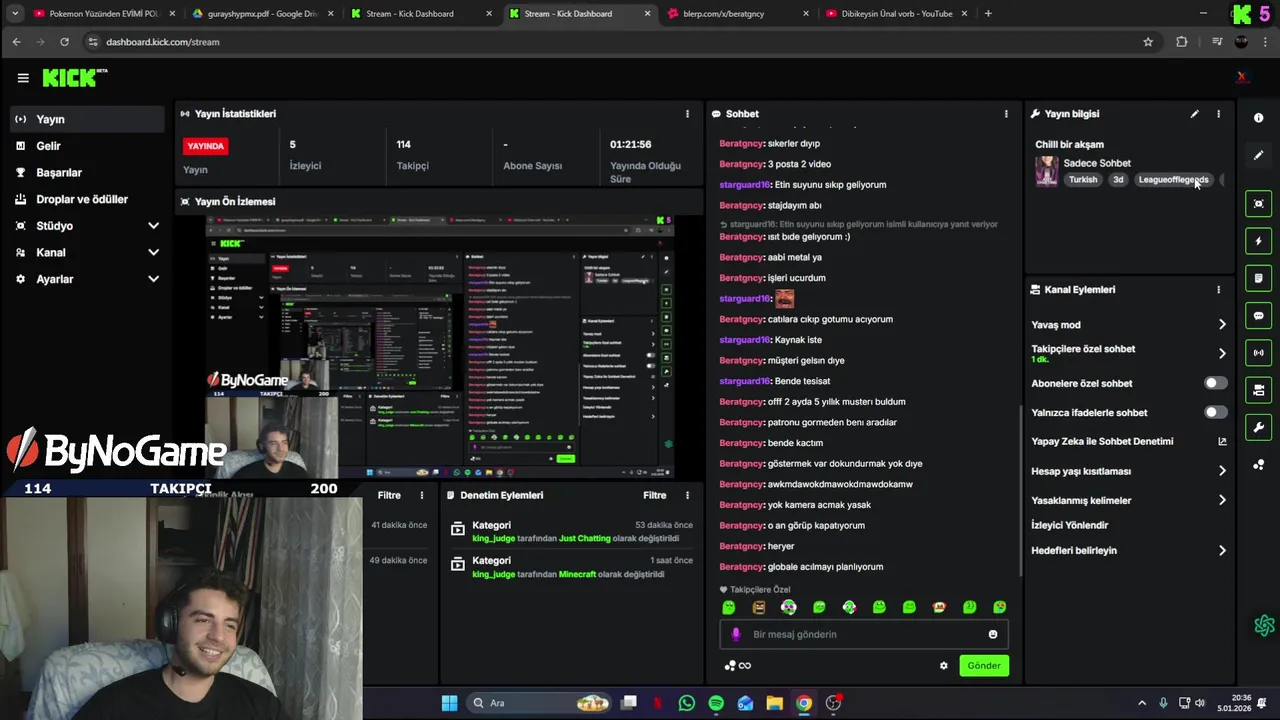The image size is (1280, 720).
Task: Open external link for Yapay Zeka Sohbet Denetimi
Action: click(1222, 441)
